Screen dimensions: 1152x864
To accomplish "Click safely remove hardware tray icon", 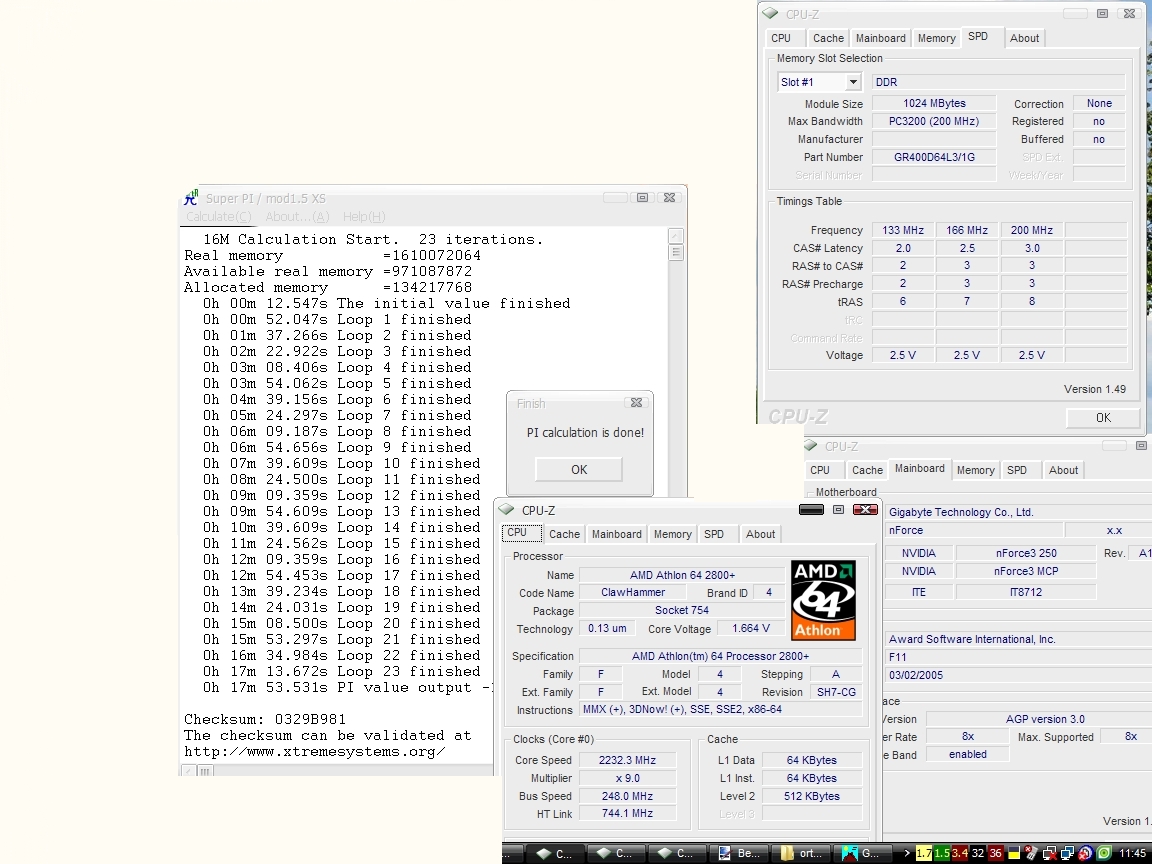I will pos(1032,853).
